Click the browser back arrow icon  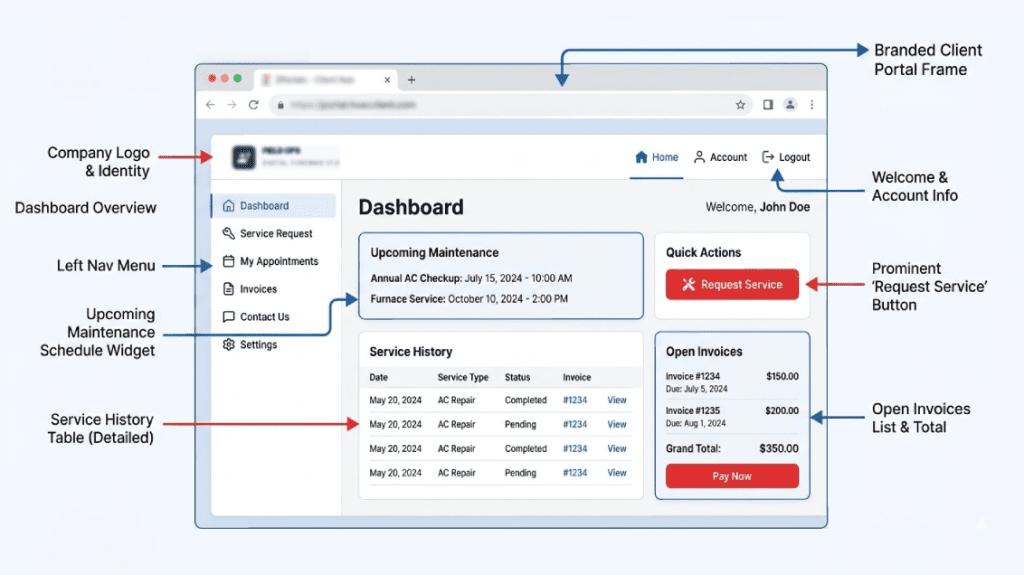(210, 105)
